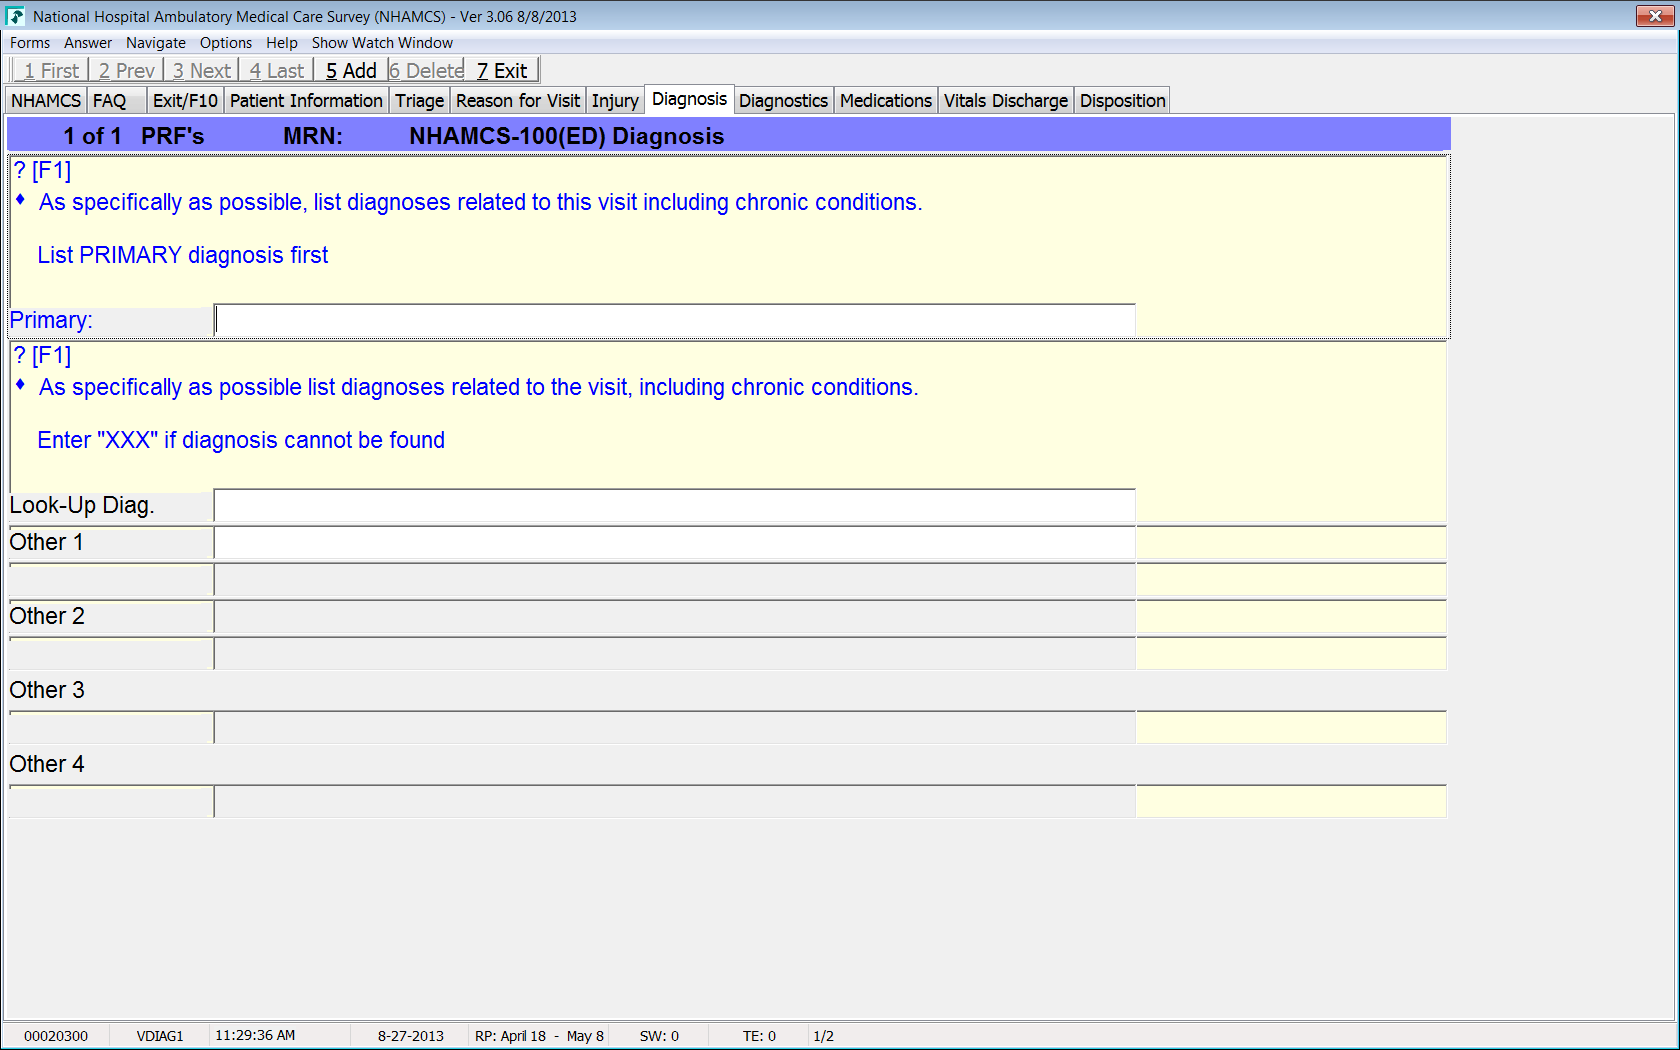Jump to the Last record button
Image resolution: width=1680 pixels, height=1050 pixels.
point(276,70)
